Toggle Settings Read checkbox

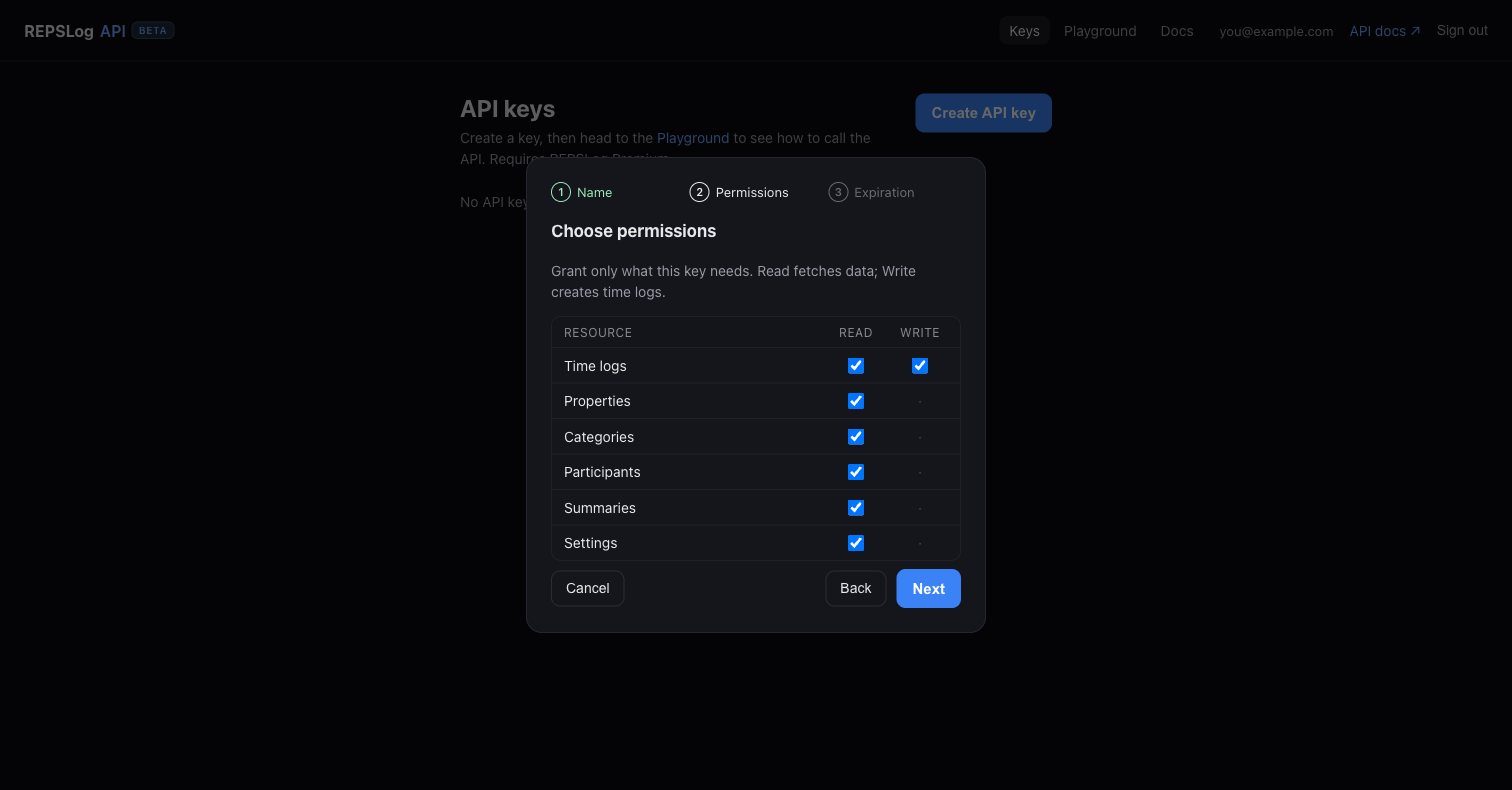(x=856, y=543)
